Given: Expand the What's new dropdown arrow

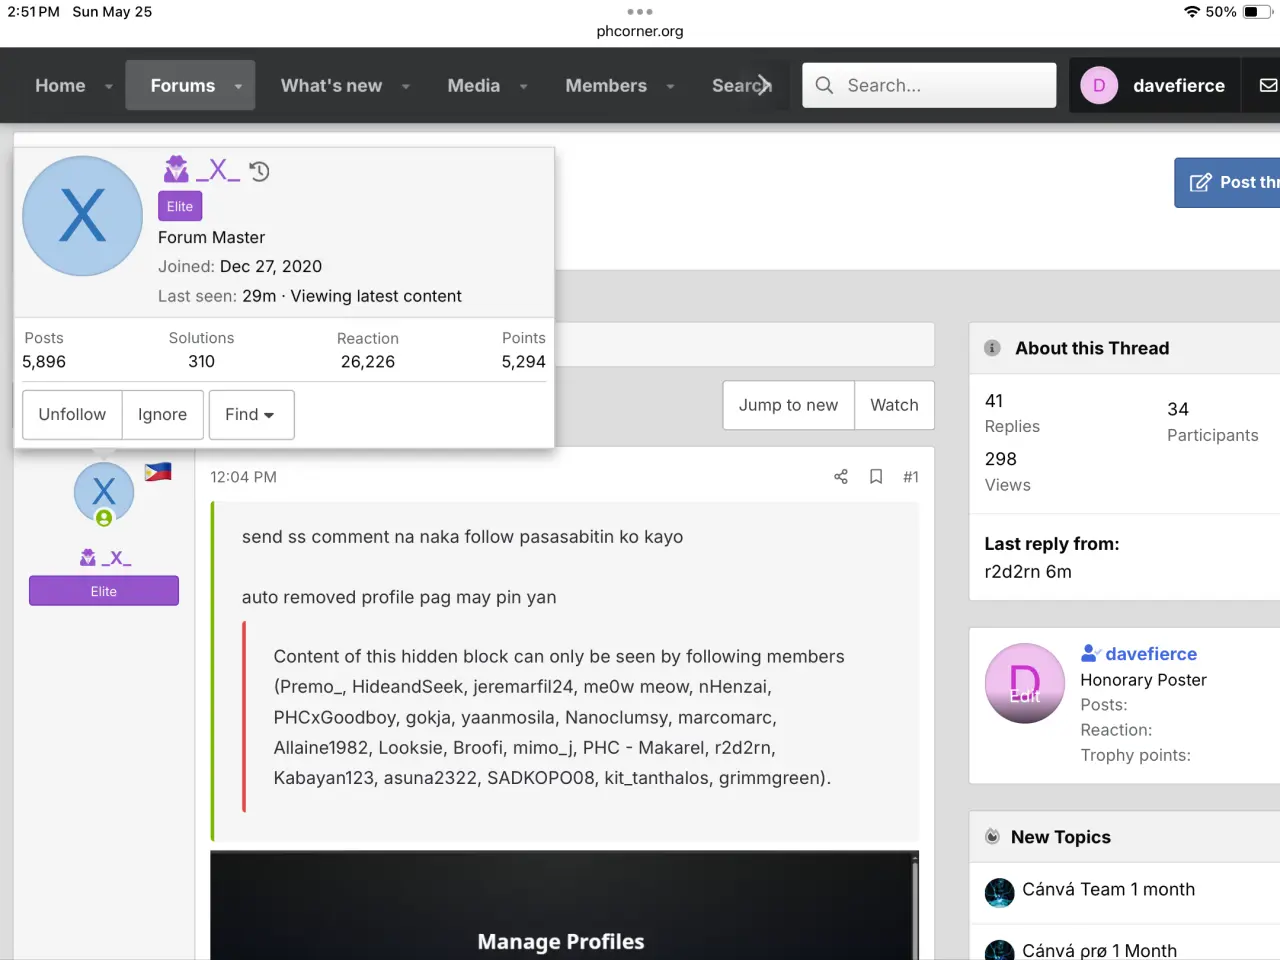Looking at the screenshot, I should coord(406,86).
